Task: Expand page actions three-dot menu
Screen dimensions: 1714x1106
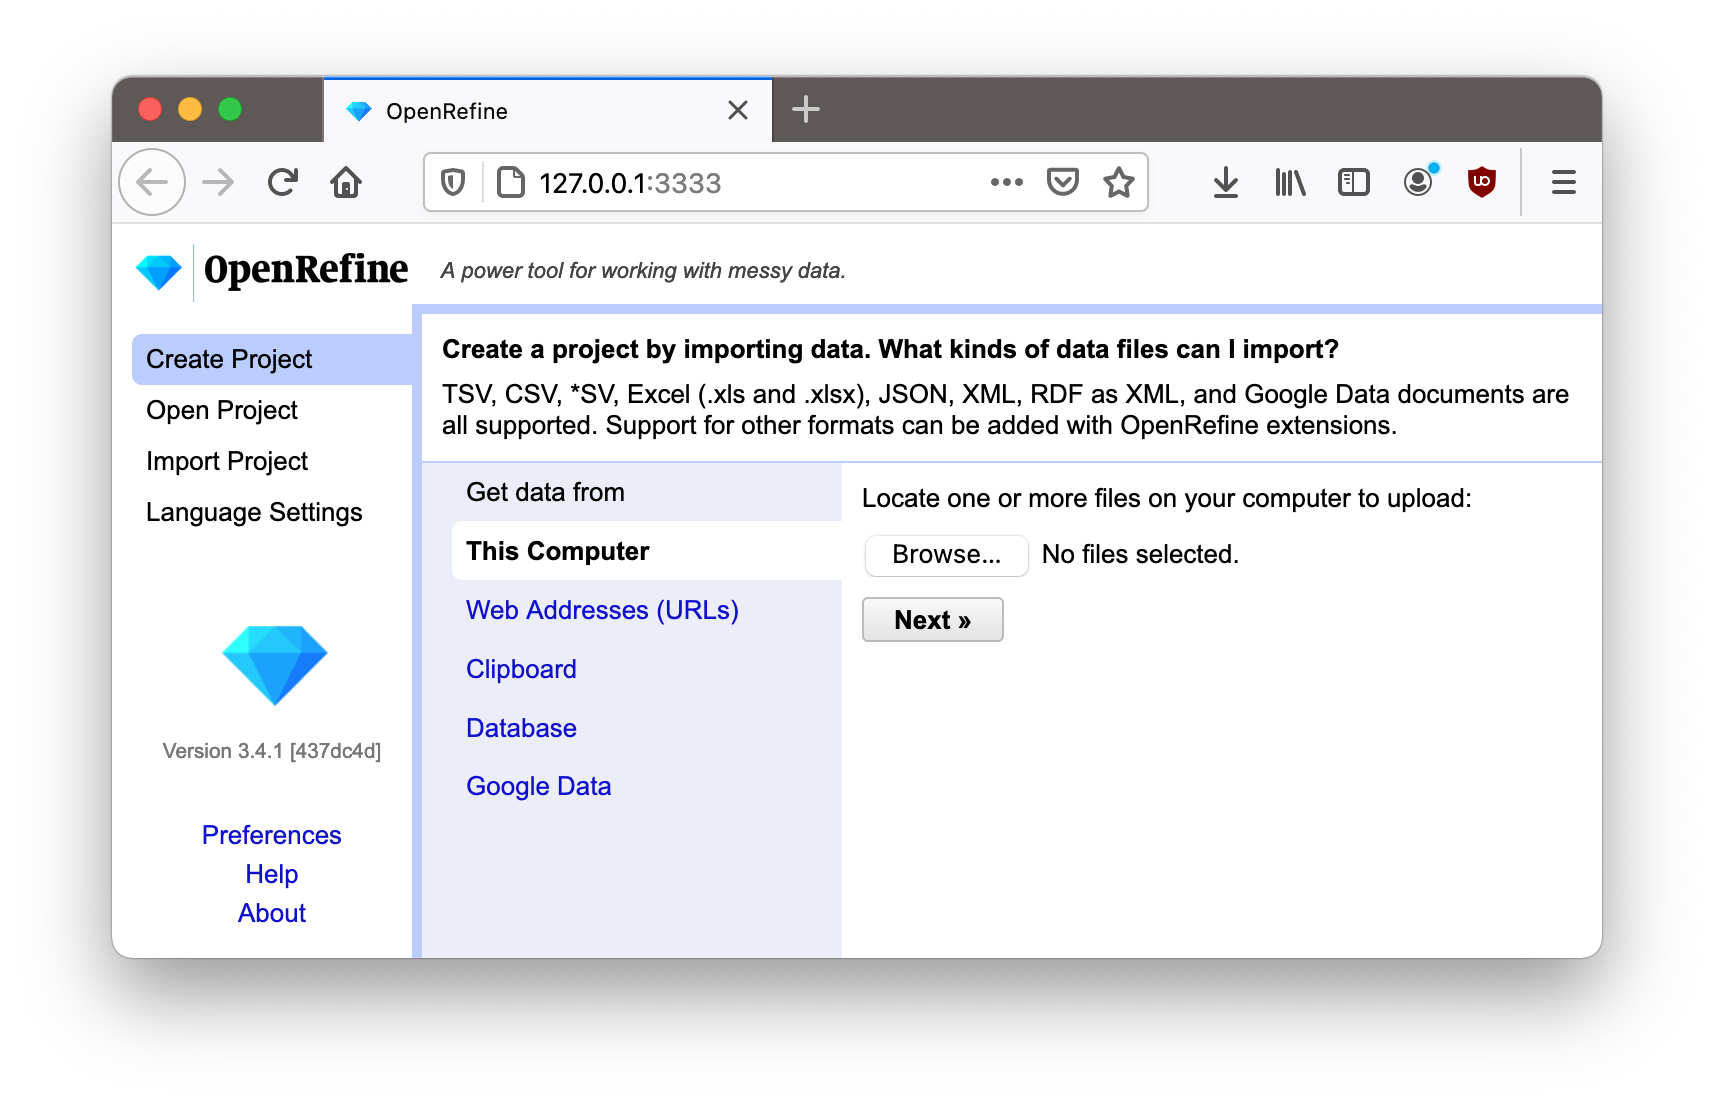Action: 1006,182
